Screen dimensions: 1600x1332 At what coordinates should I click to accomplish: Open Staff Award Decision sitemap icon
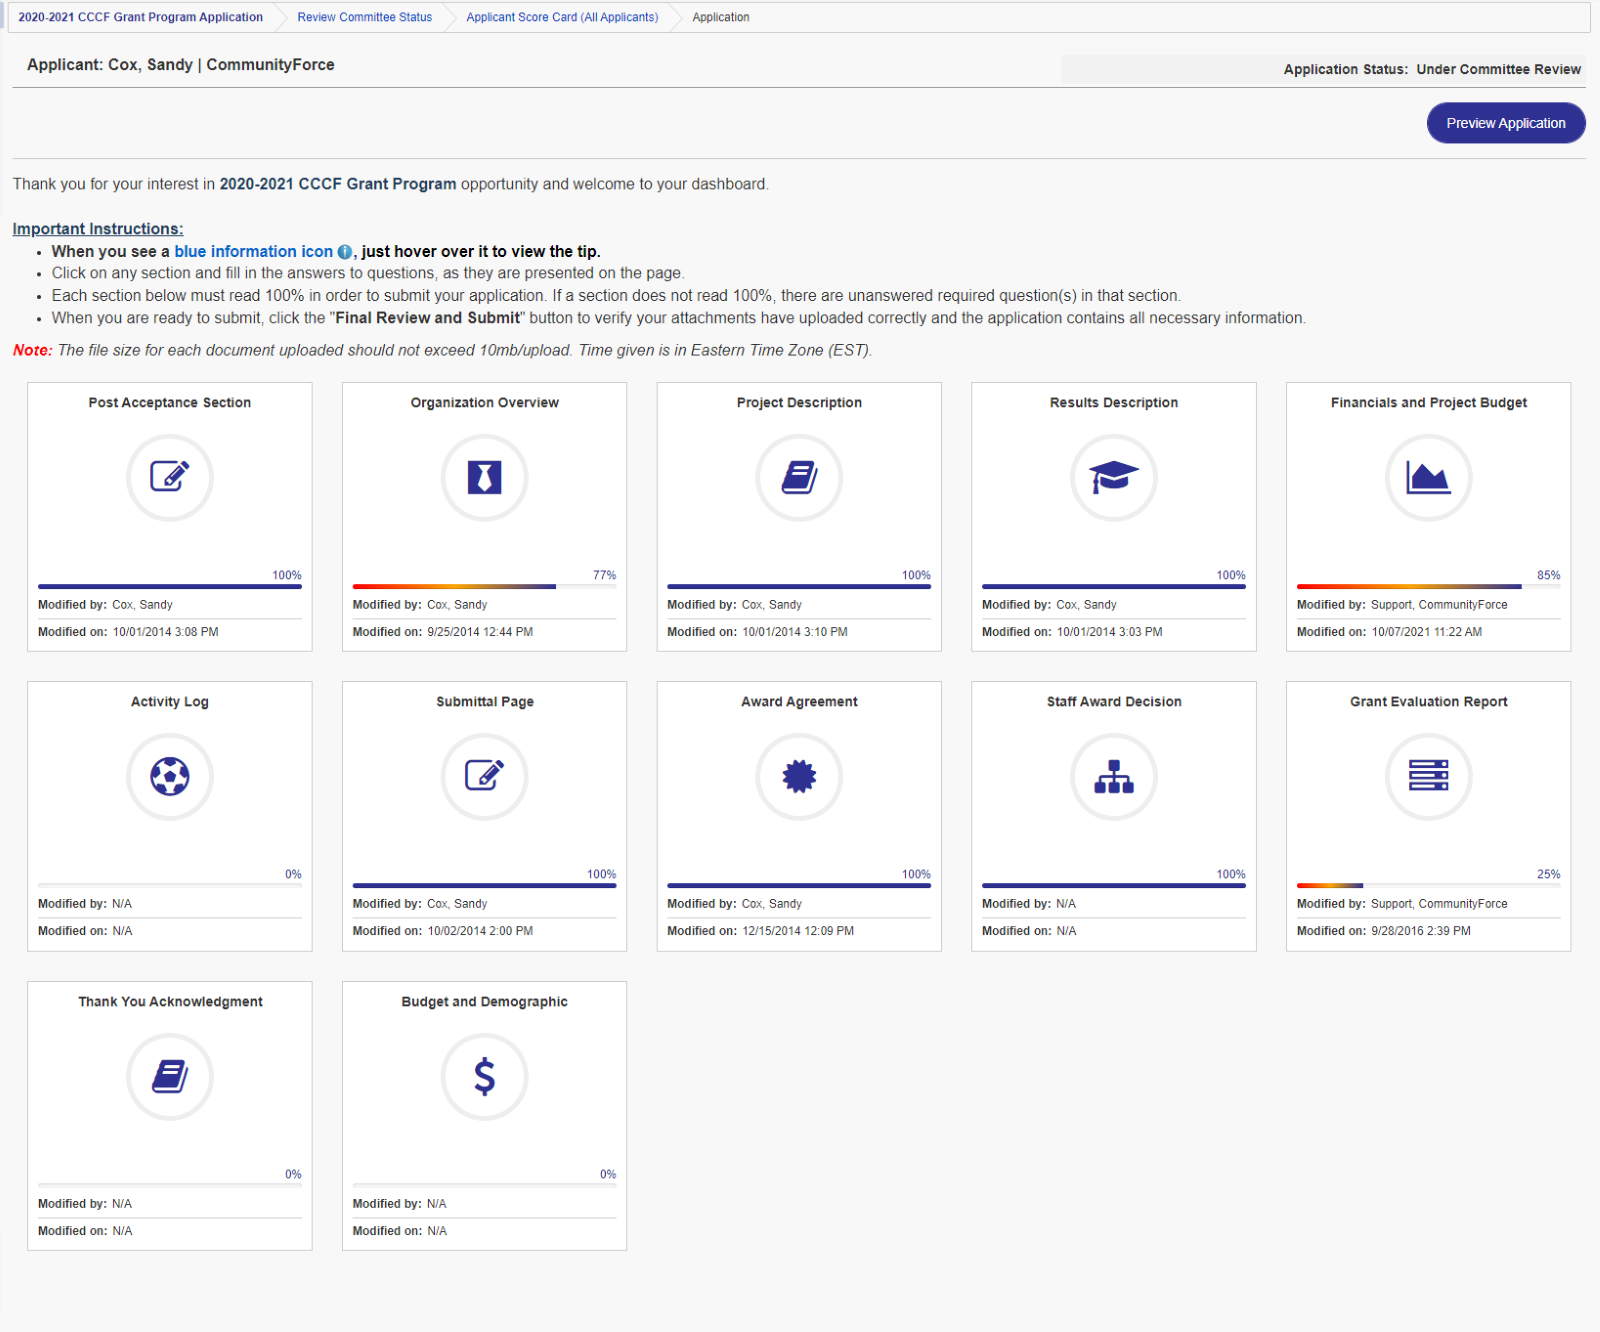click(1114, 776)
